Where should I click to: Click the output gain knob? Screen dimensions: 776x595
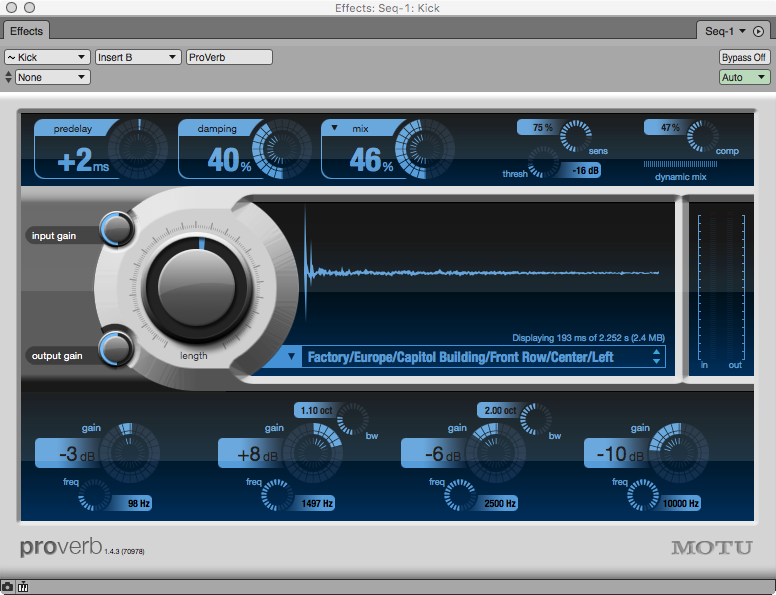coord(117,348)
